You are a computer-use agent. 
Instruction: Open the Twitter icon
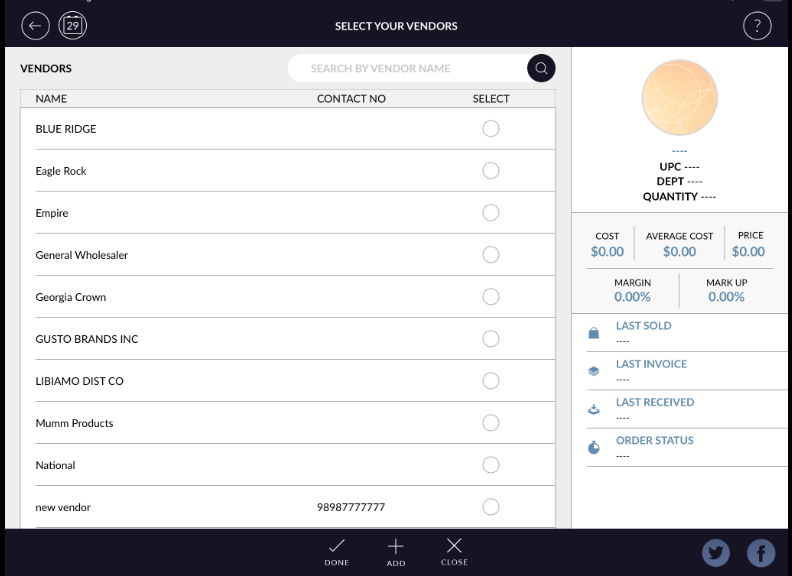tap(716, 553)
